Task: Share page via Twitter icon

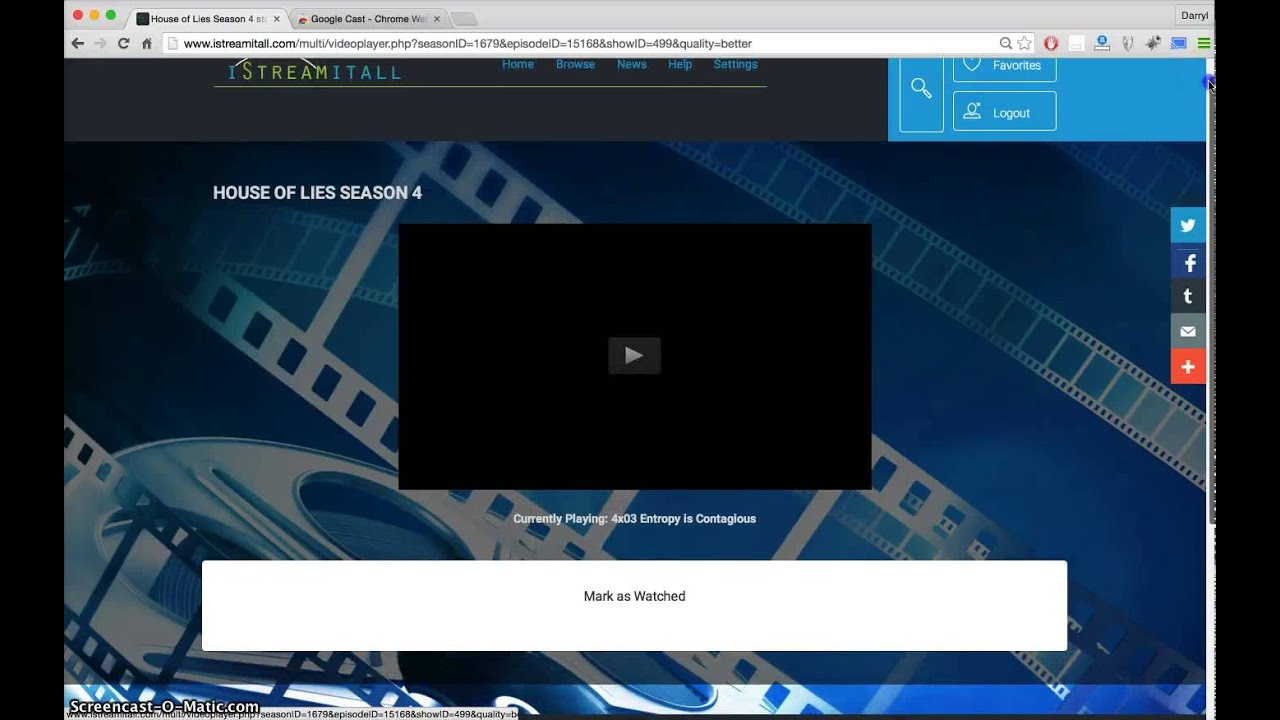Action: click(x=1188, y=225)
